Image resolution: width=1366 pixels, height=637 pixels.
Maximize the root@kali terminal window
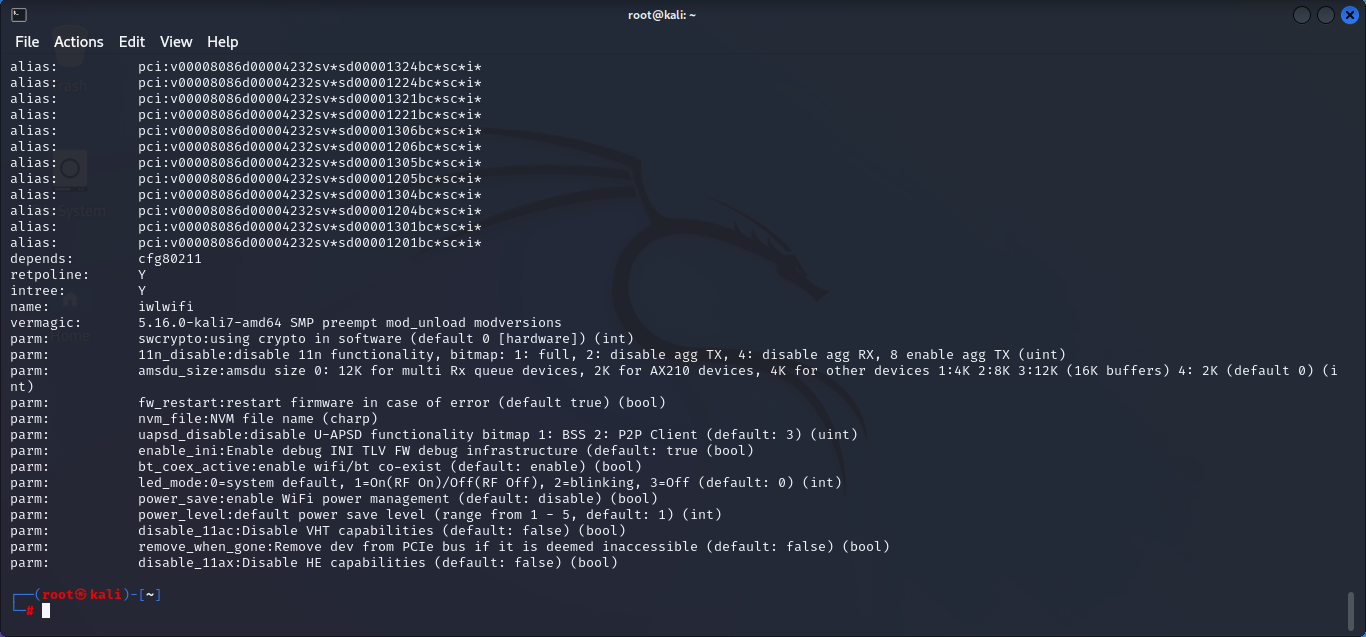1325,15
